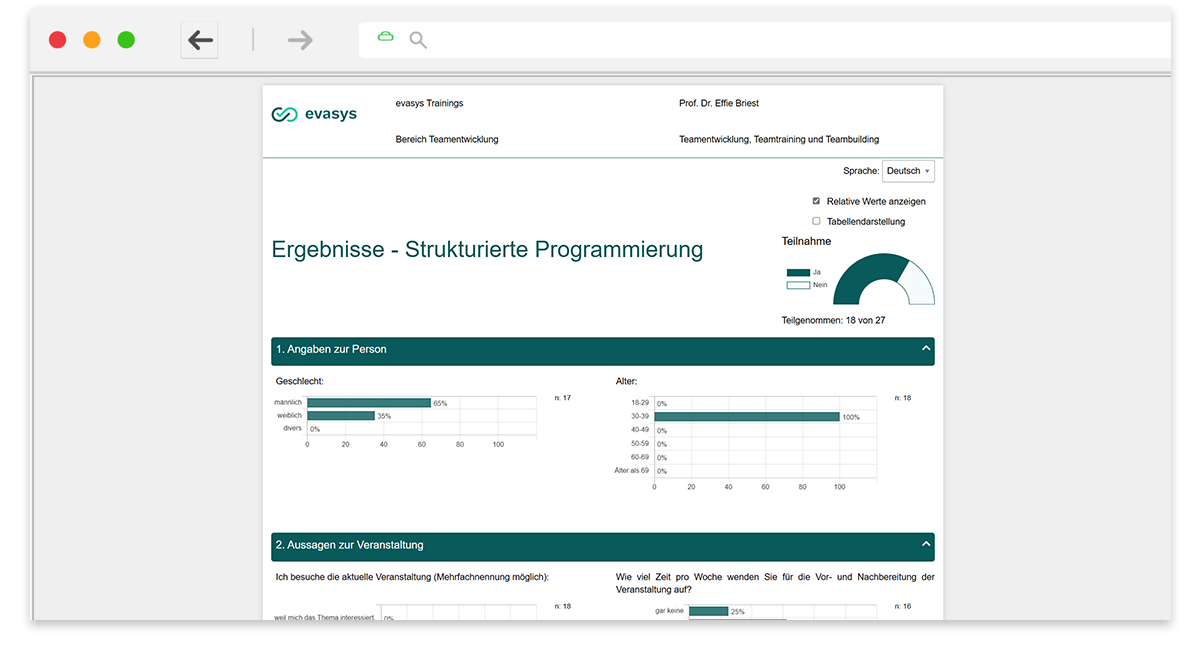Click the 'männlich' 65% bar
This screenshot has height=645, width=1200.
[x=368, y=403]
